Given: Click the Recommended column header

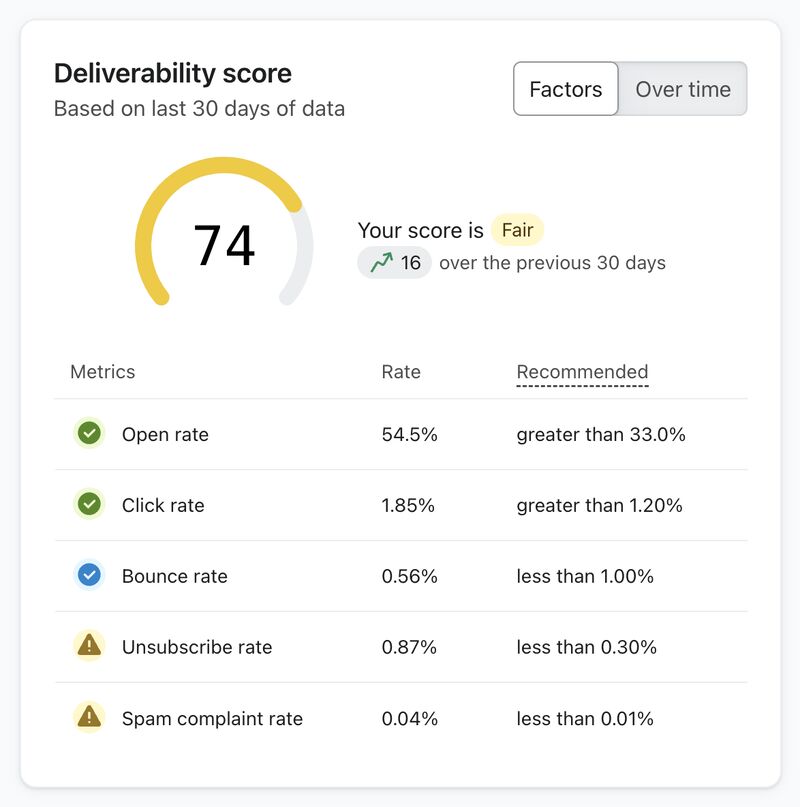Looking at the screenshot, I should (x=582, y=372).
